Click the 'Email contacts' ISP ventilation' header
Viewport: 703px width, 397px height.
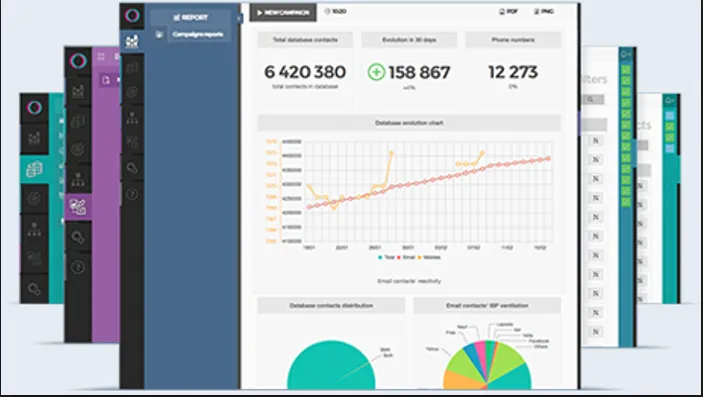pos(487,305)
